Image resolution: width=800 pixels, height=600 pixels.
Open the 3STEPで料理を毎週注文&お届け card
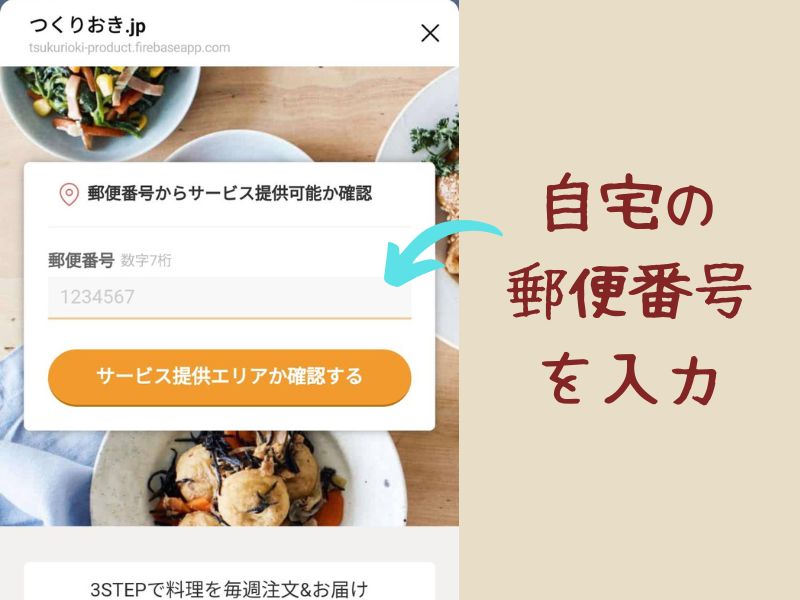pos(230,582)
